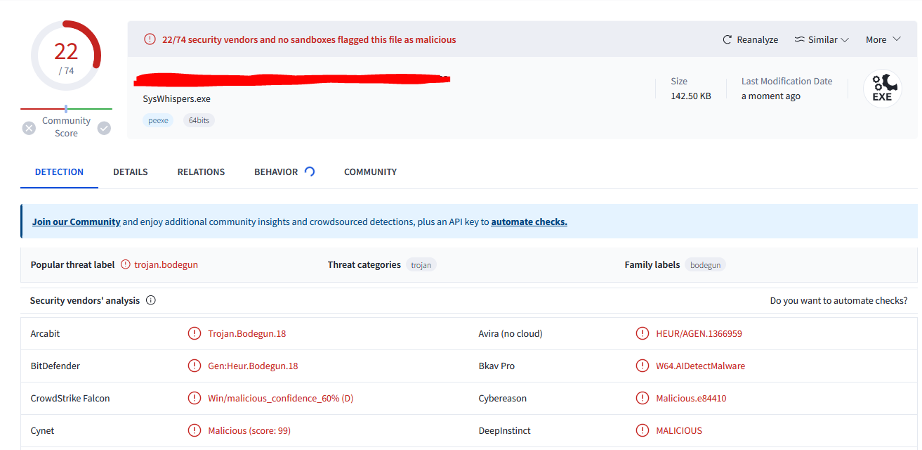Viewport: 922px width, 450px height.
Task: Click the W64.AIDetectMalware result text
Action: [x=700, y=366]
